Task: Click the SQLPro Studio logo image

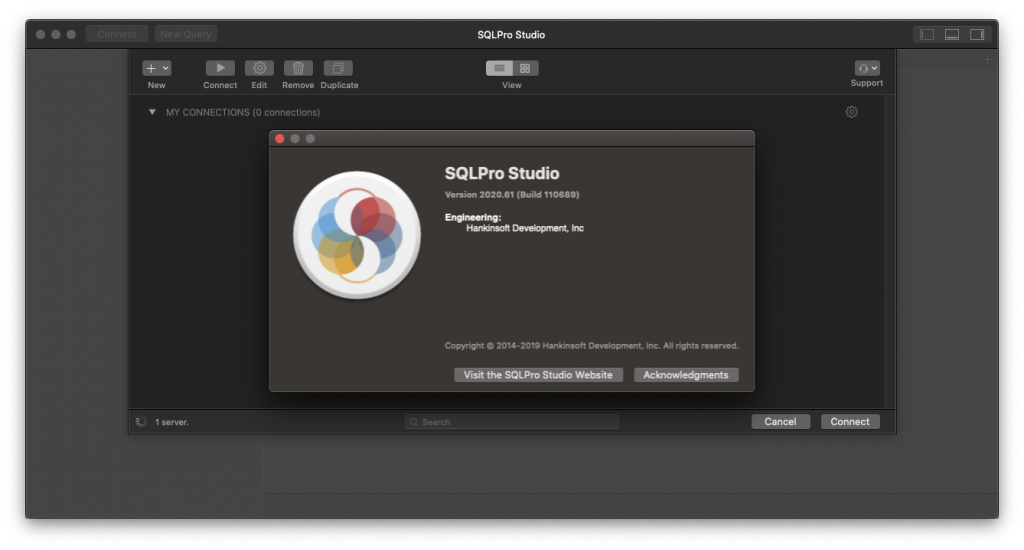Action: point(357,235)
